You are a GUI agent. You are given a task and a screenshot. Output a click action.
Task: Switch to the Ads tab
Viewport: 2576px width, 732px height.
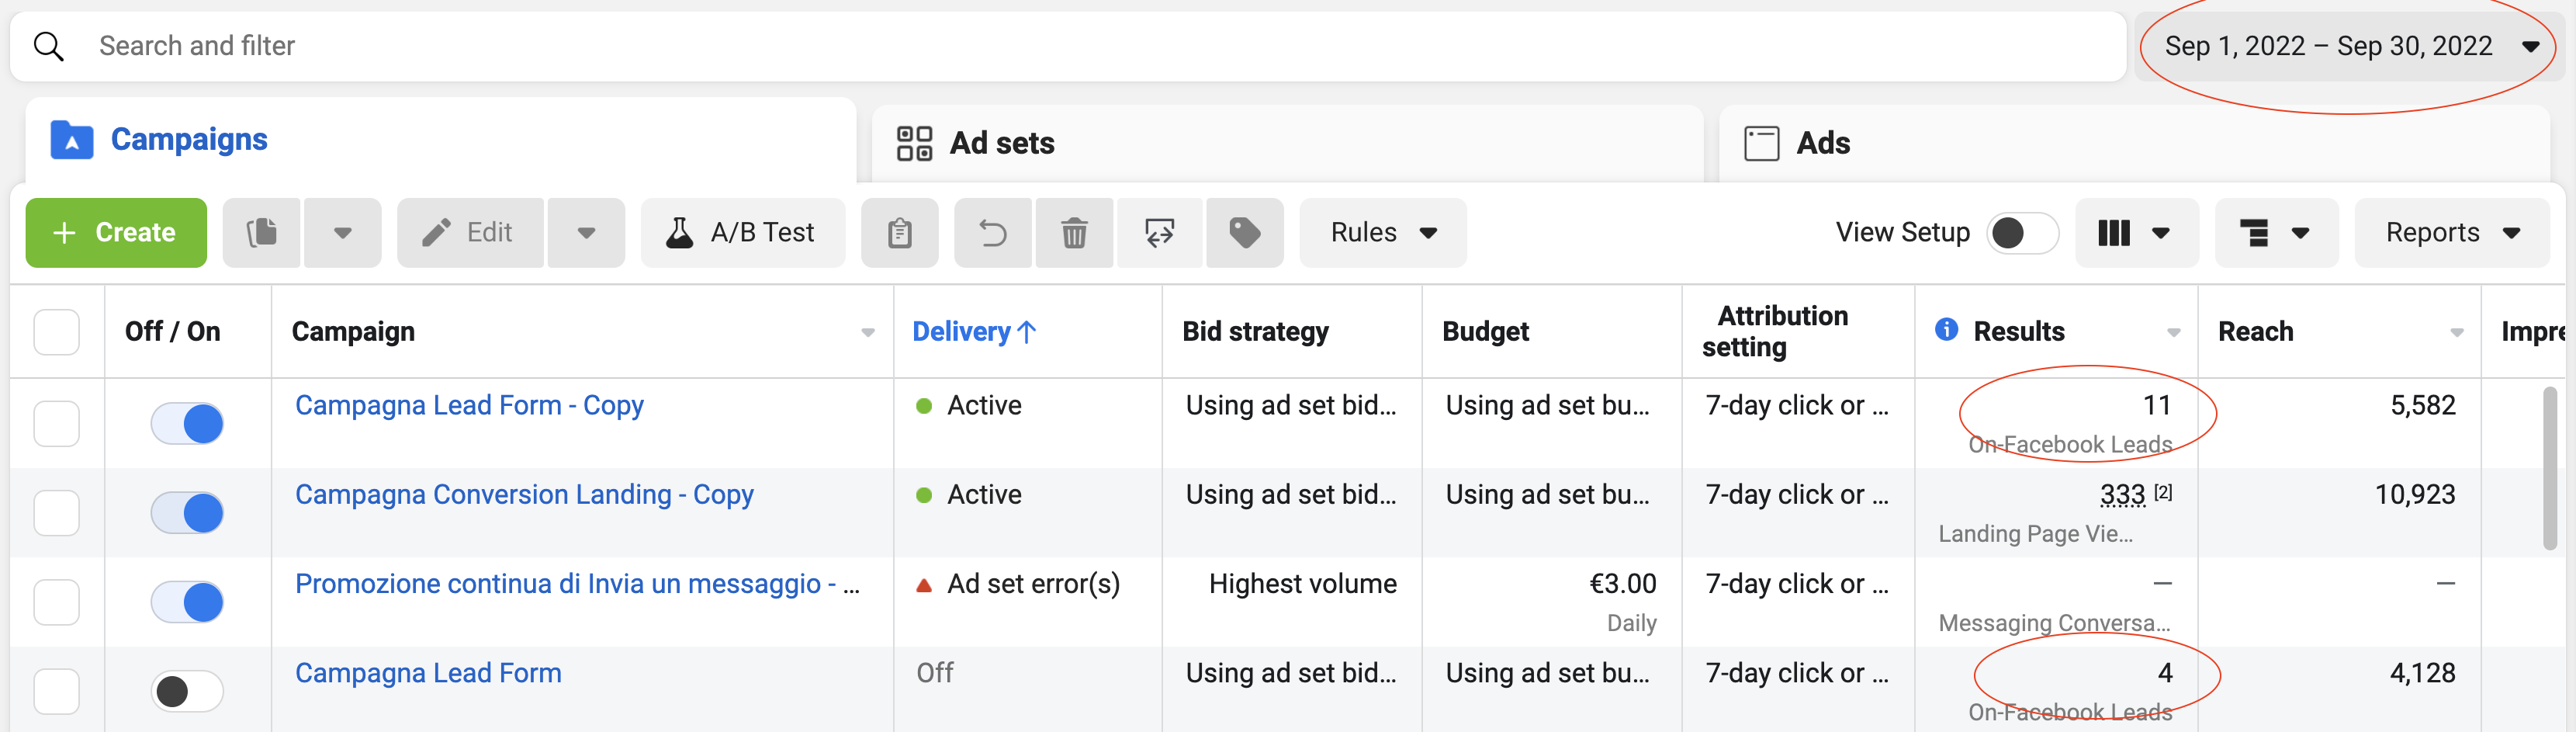point(1822,143)
